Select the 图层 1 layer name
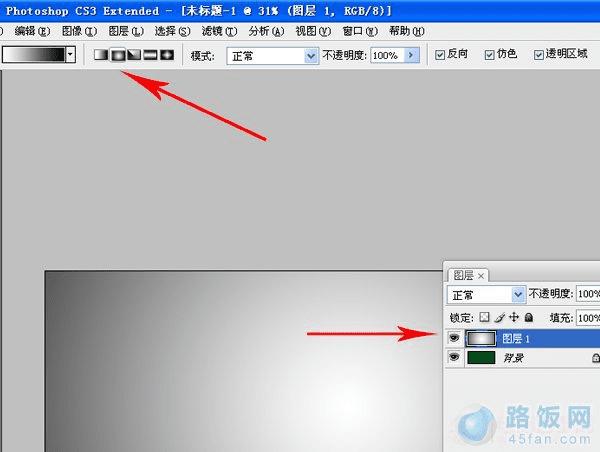600x452 pixels. [x=516, y=338]
